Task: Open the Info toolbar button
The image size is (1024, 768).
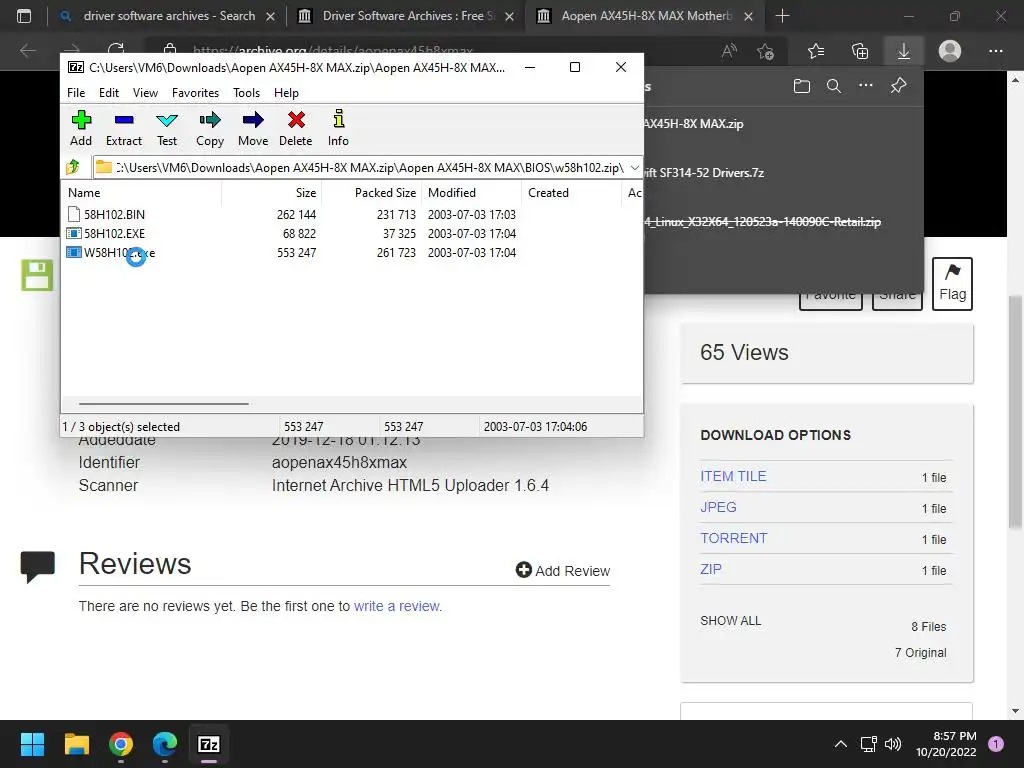Action: point(338,128)
